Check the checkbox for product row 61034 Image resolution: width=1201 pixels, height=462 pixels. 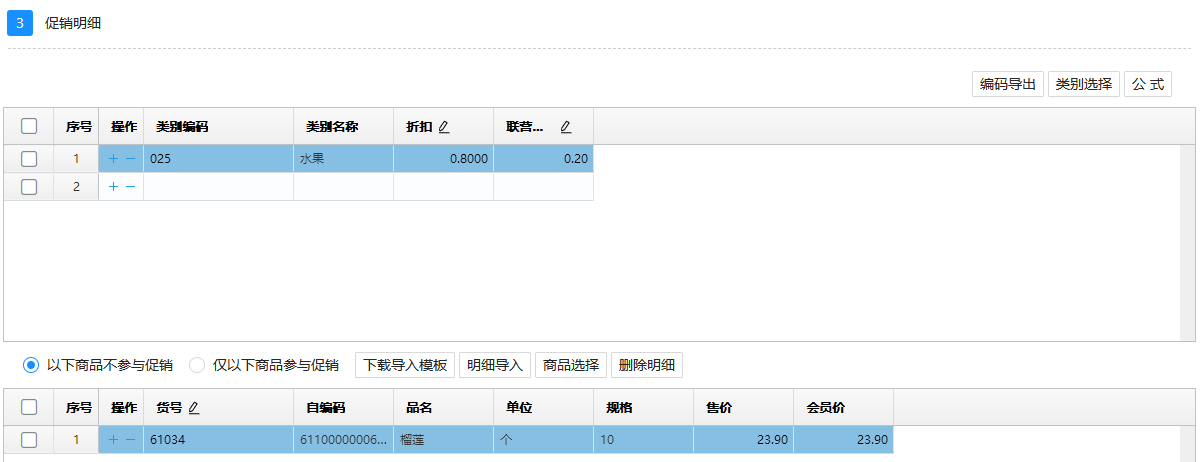click(29, 439)
